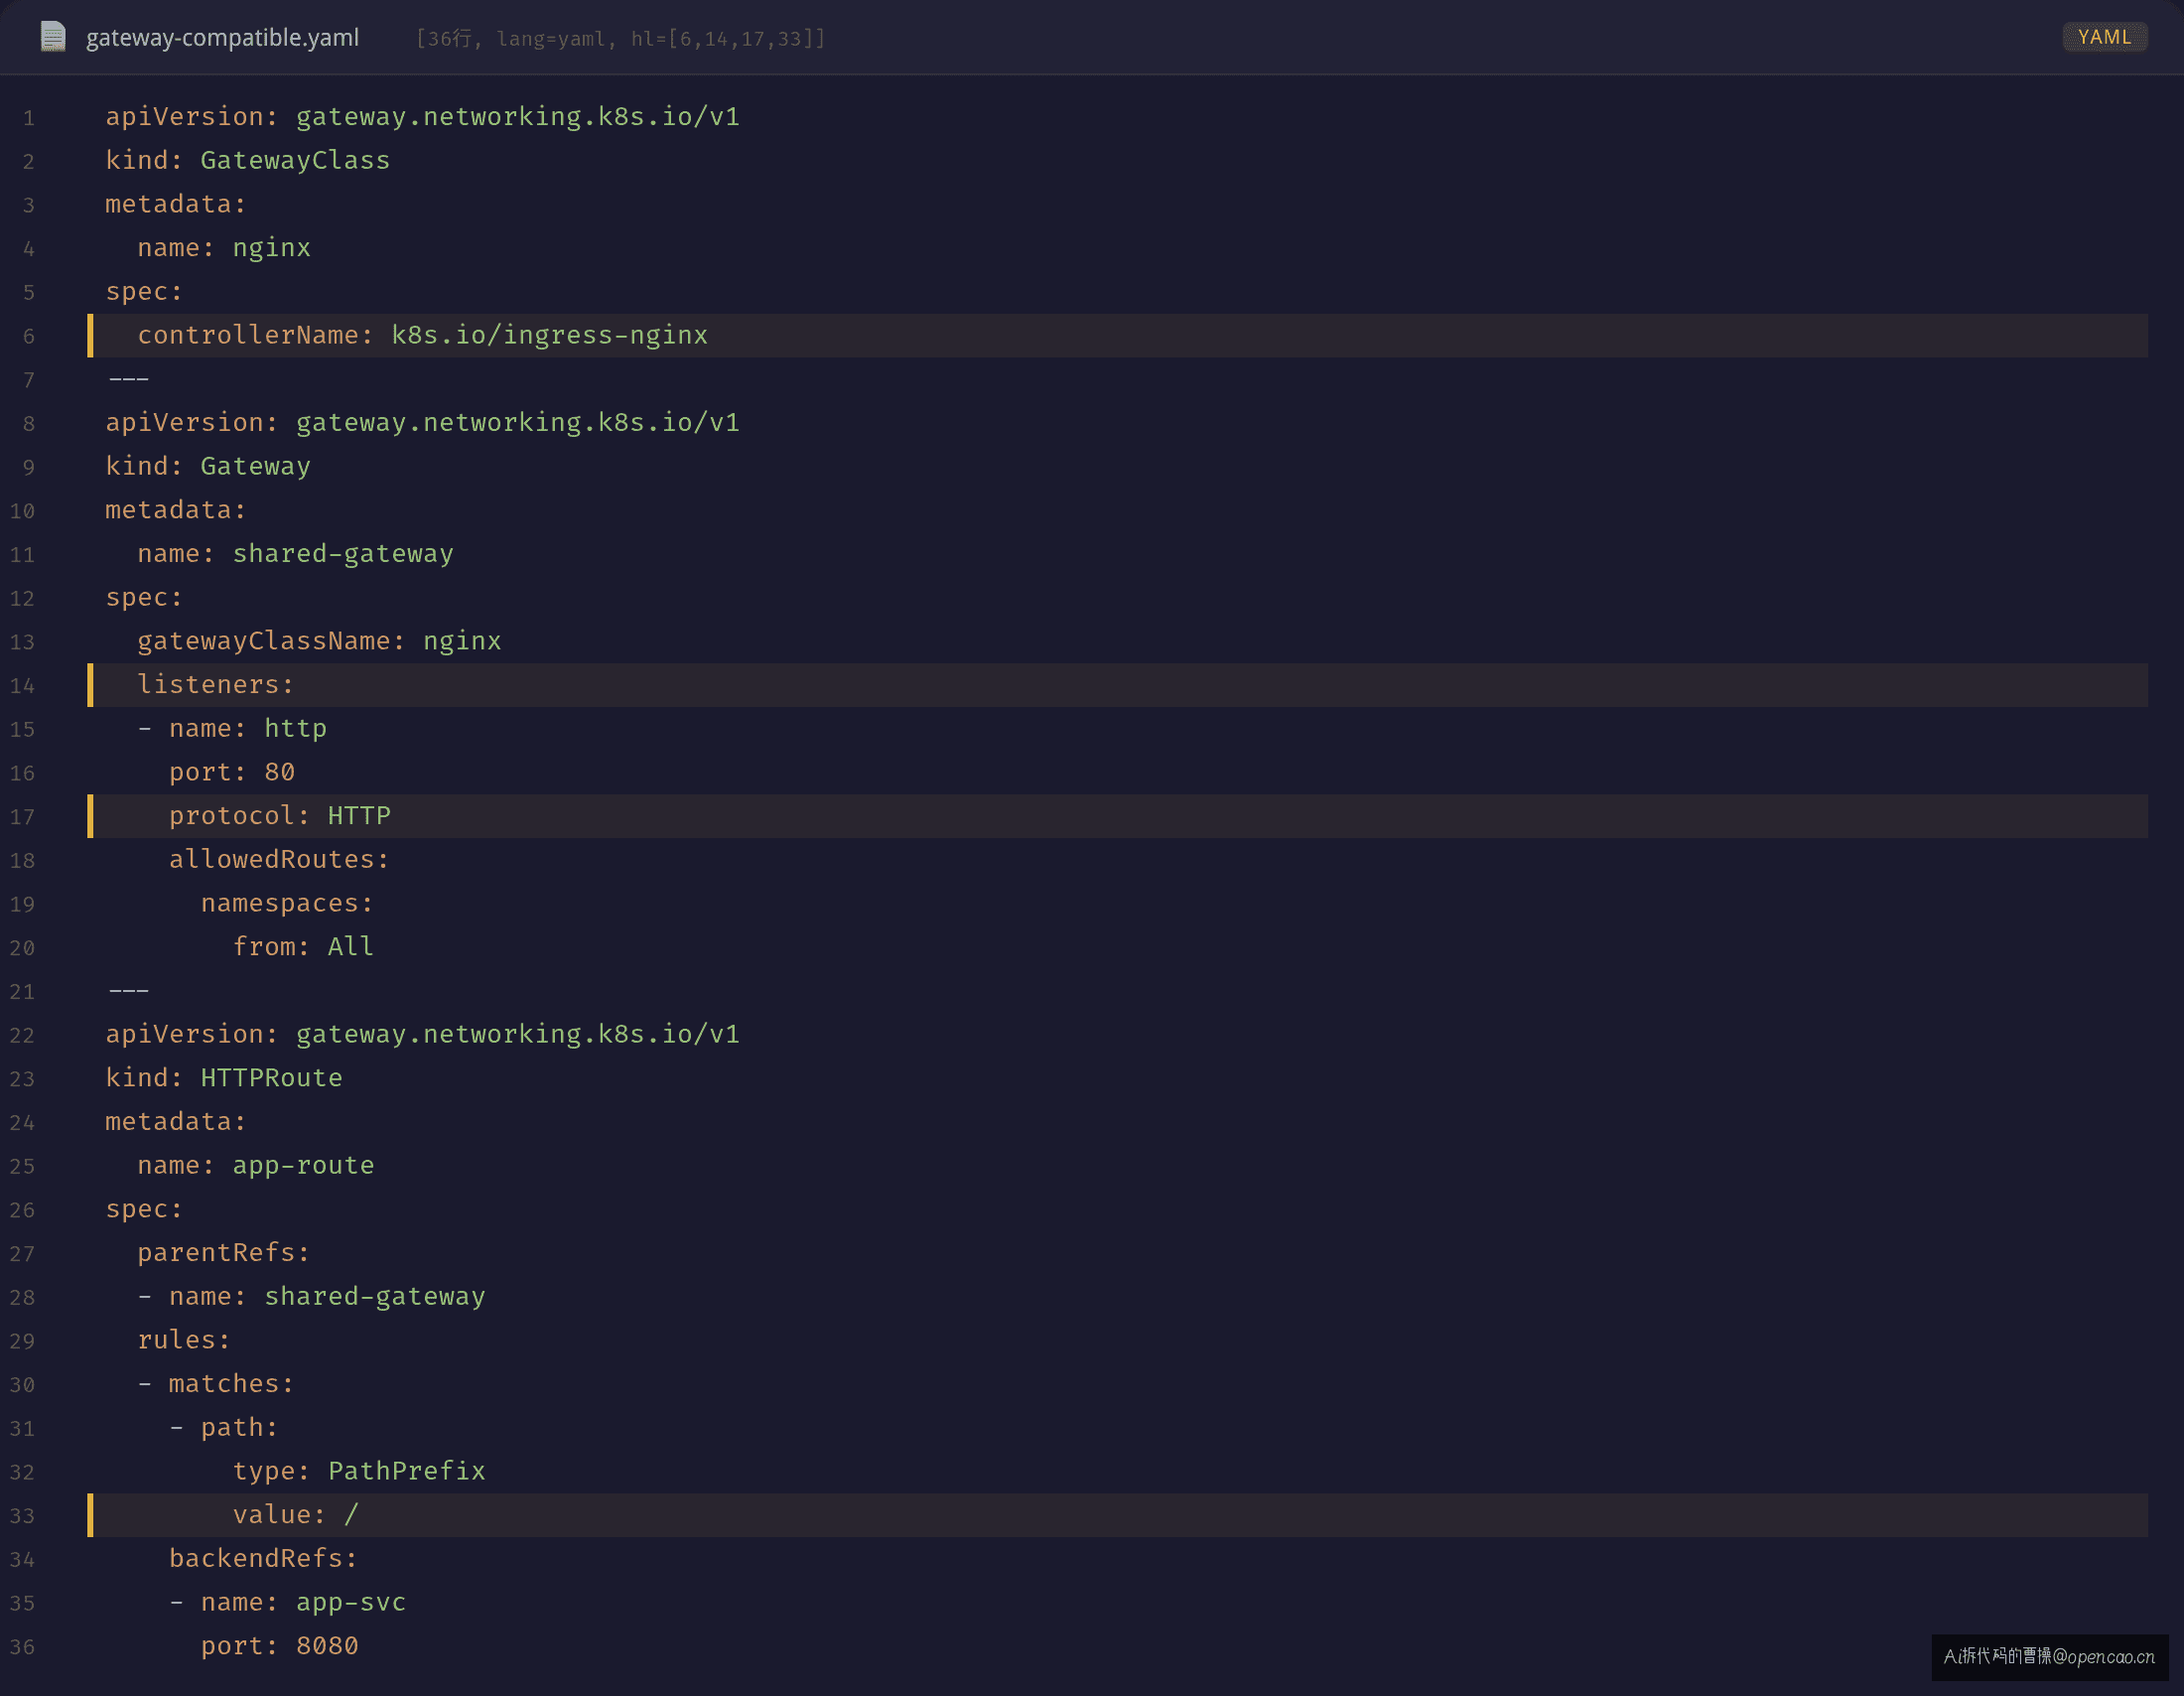
Task: Click line number 6 in gutter
Action: point(29,336)
